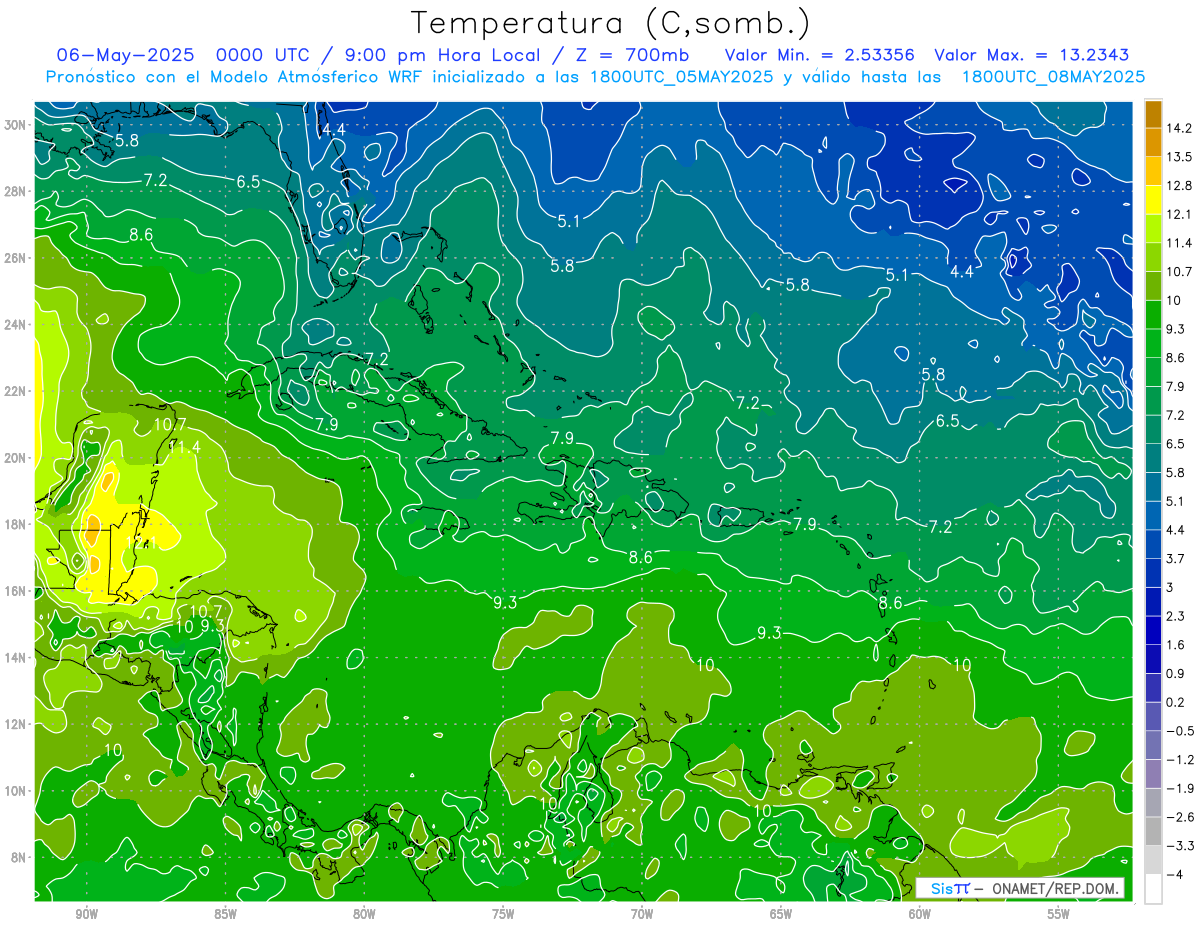Click the '10N' latitude axis label
Image resolution: width=1200 pixels, height=927 pixels.
point(17,791)
